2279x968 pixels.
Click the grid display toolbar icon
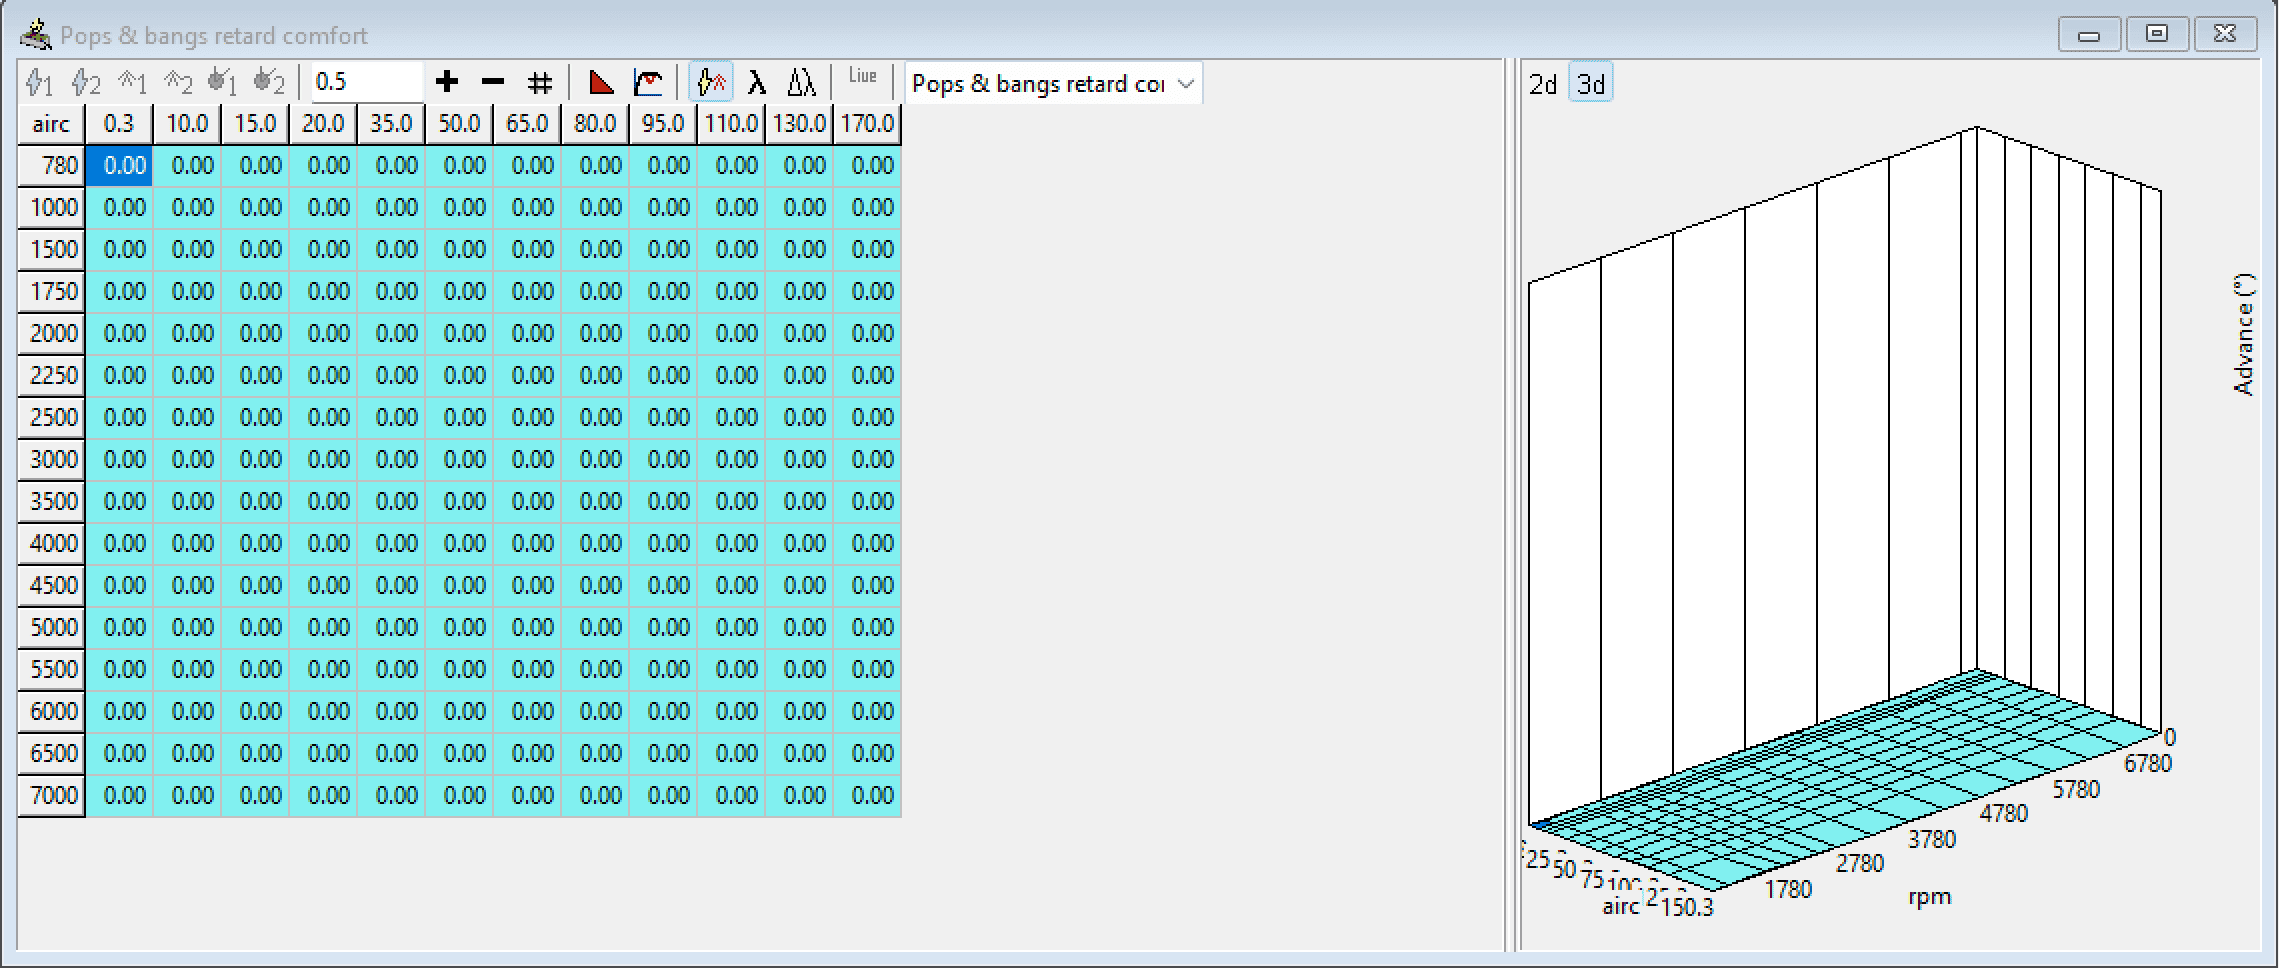tap(539, 82)
